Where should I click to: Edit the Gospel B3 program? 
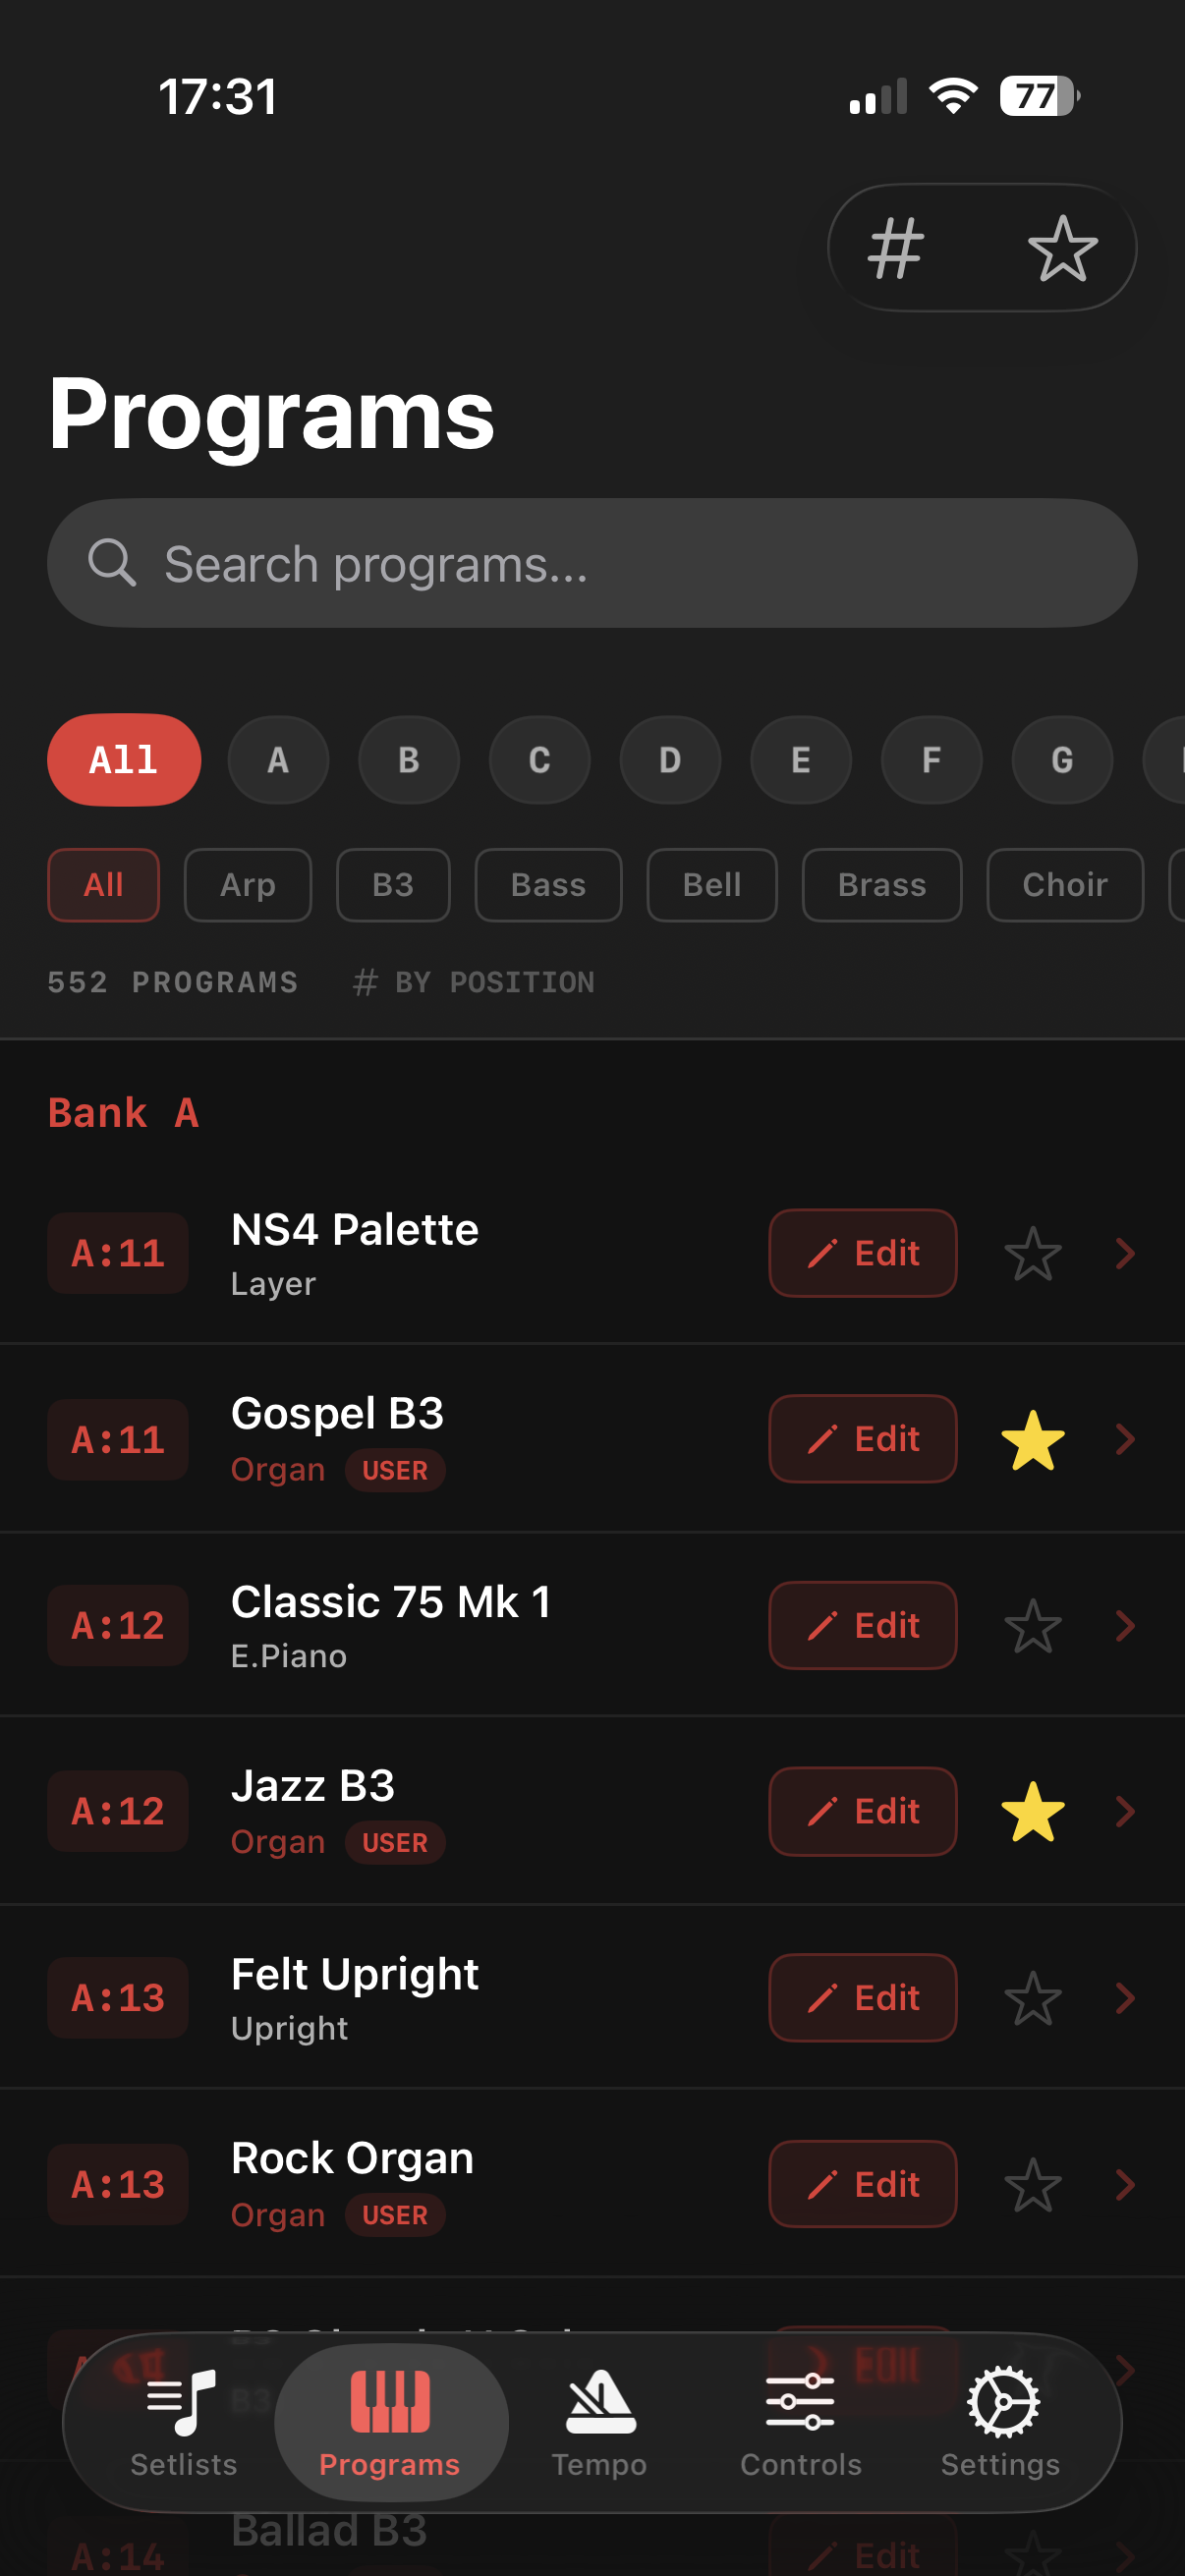point(862,1440)
